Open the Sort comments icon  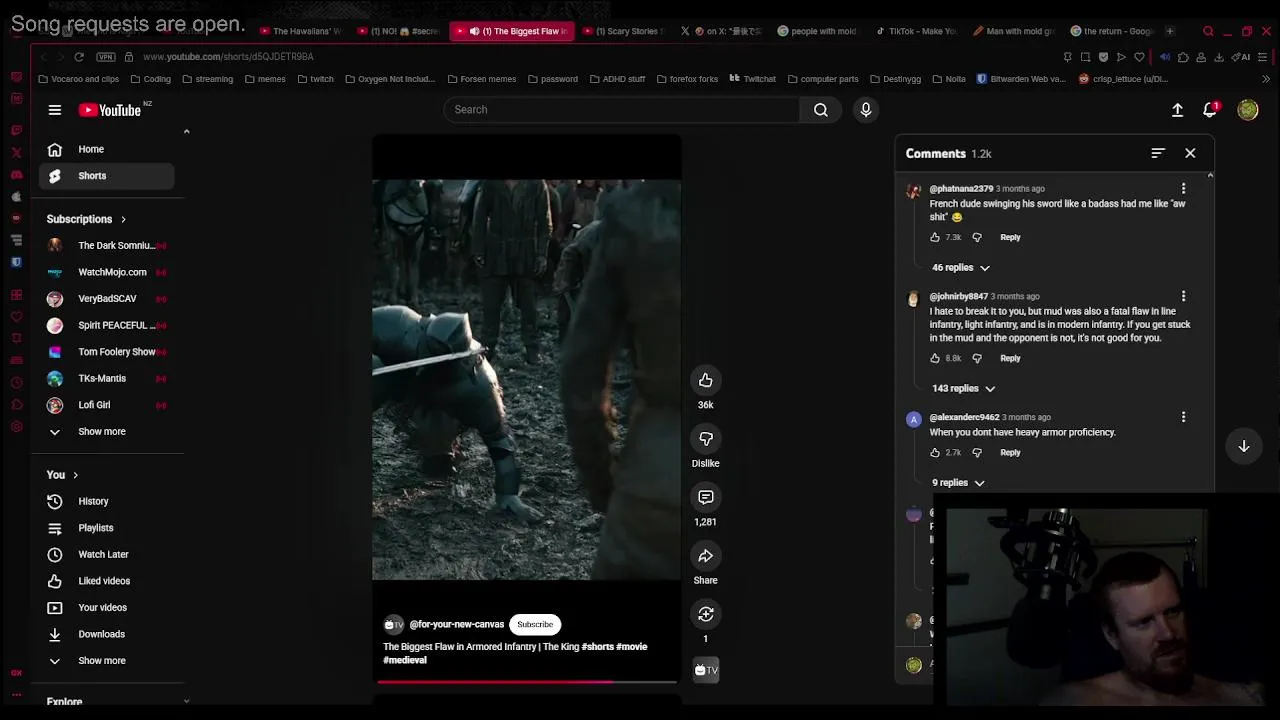click(x=1158, y=153)
